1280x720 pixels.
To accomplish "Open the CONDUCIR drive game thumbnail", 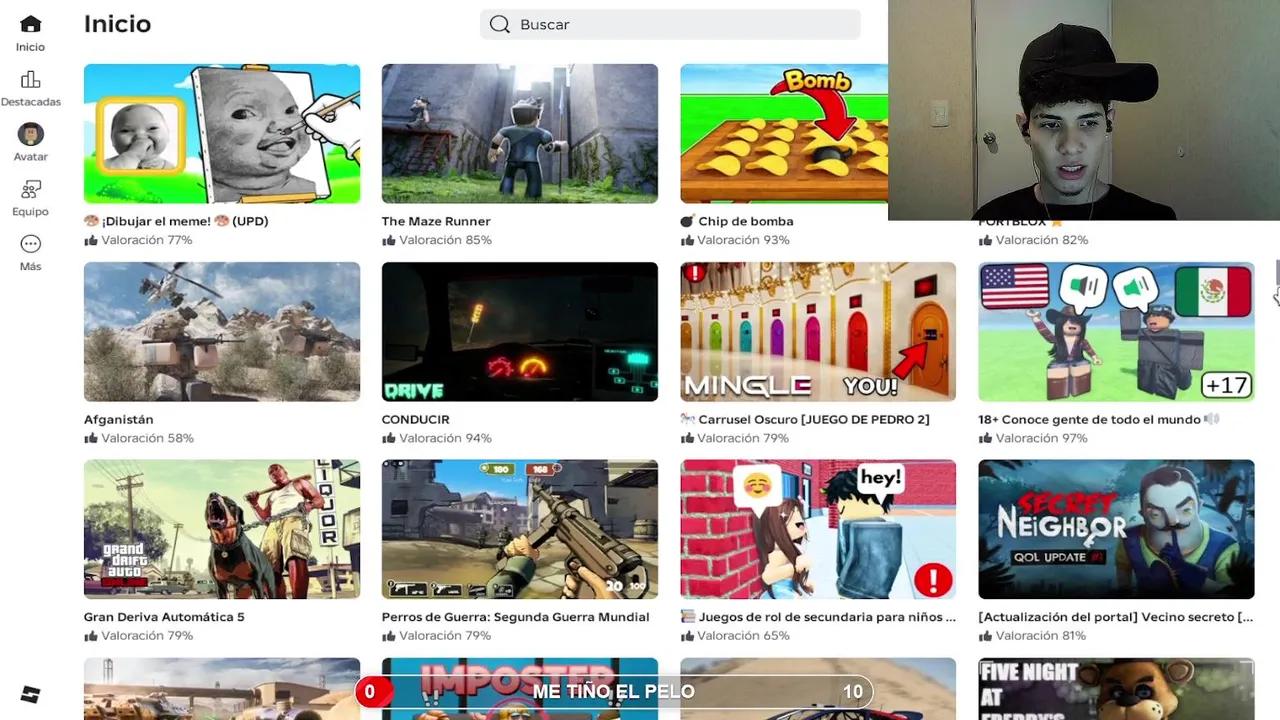I will point(520,331).
